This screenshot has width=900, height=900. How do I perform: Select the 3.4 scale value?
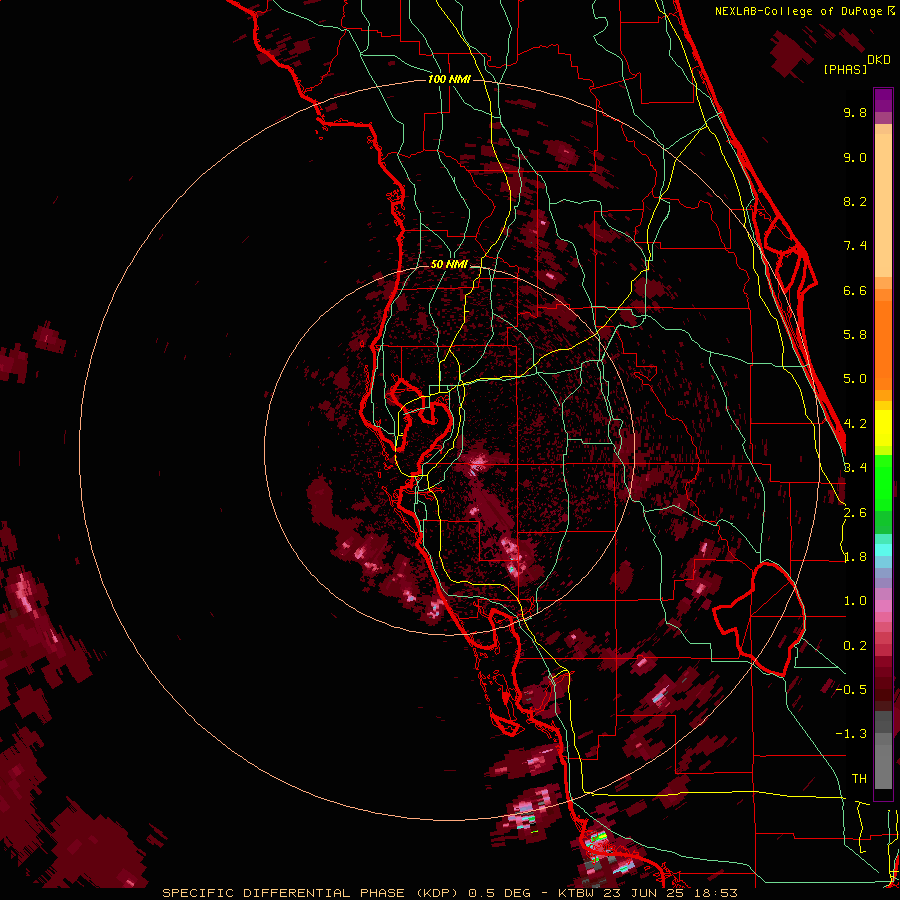tap(855, 468)
